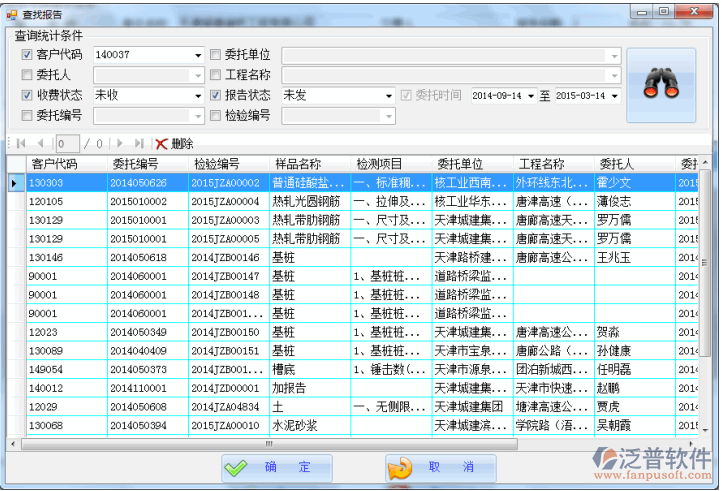Open the 报告状态 dropdown showing 未发
Image resolution: width=722 pixels, height=491 pixels.
389,96
